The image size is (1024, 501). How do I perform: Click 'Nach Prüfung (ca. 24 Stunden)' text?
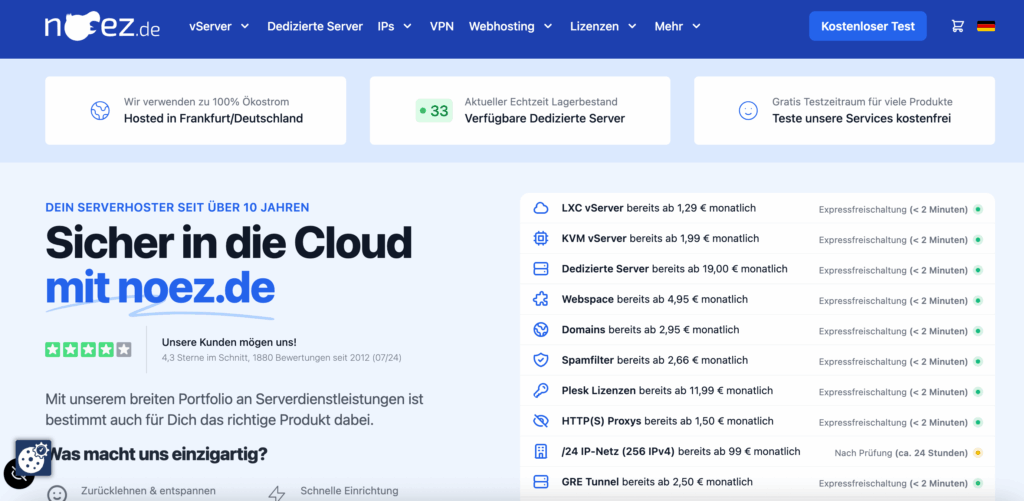[x=901, y=453]
